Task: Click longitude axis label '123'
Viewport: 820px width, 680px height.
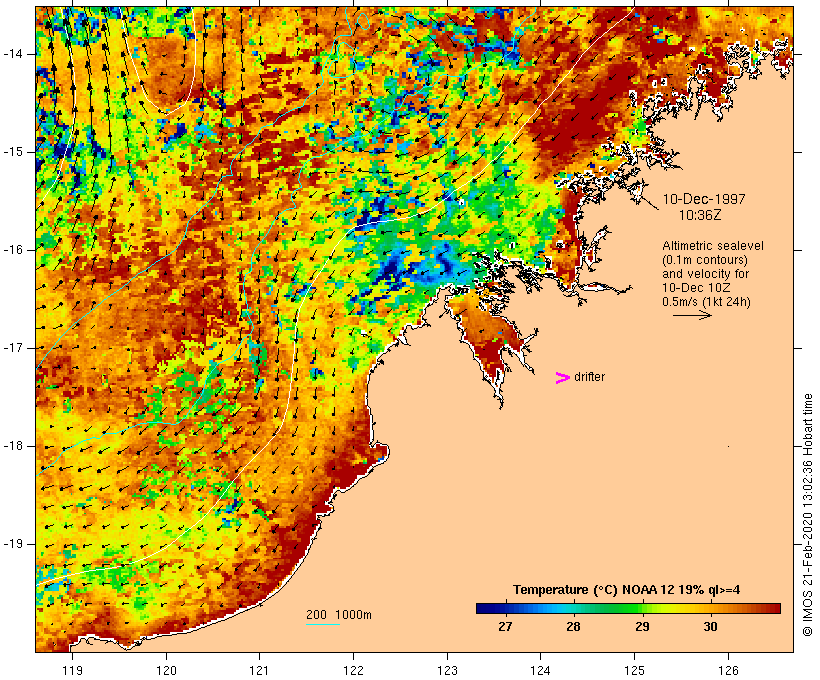Action: [447, 670]
